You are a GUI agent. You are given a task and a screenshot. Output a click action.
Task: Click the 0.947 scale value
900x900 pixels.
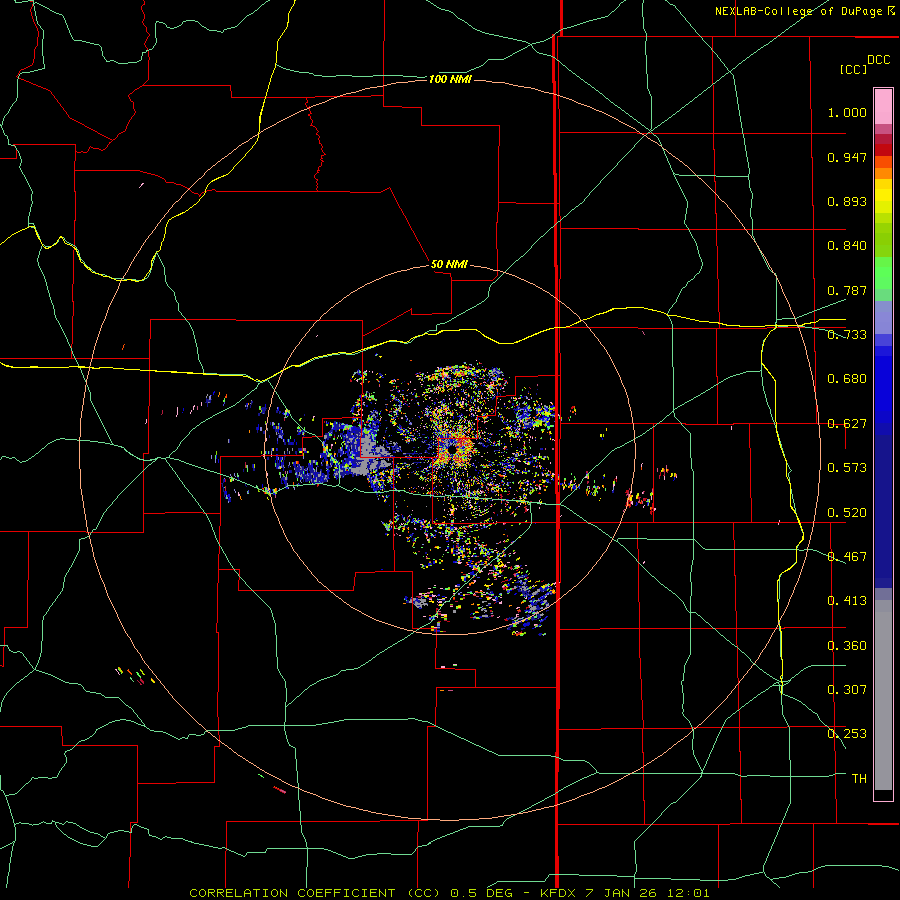[x=847, y=157]
